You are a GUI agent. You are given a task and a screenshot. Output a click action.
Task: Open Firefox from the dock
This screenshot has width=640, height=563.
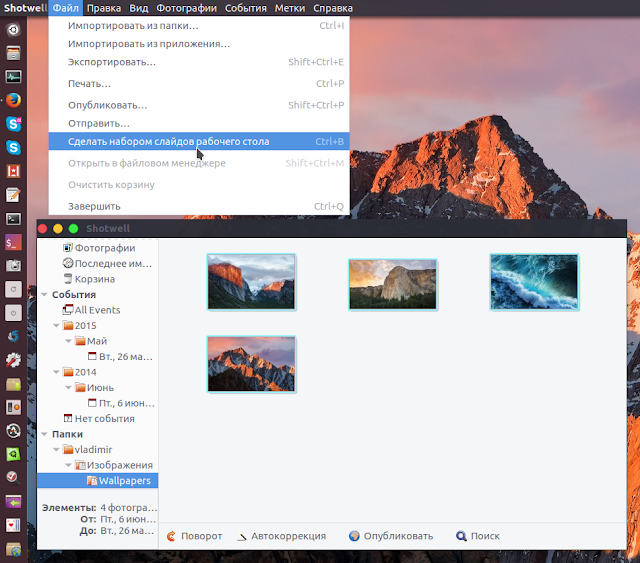click(x=13, y=100)
